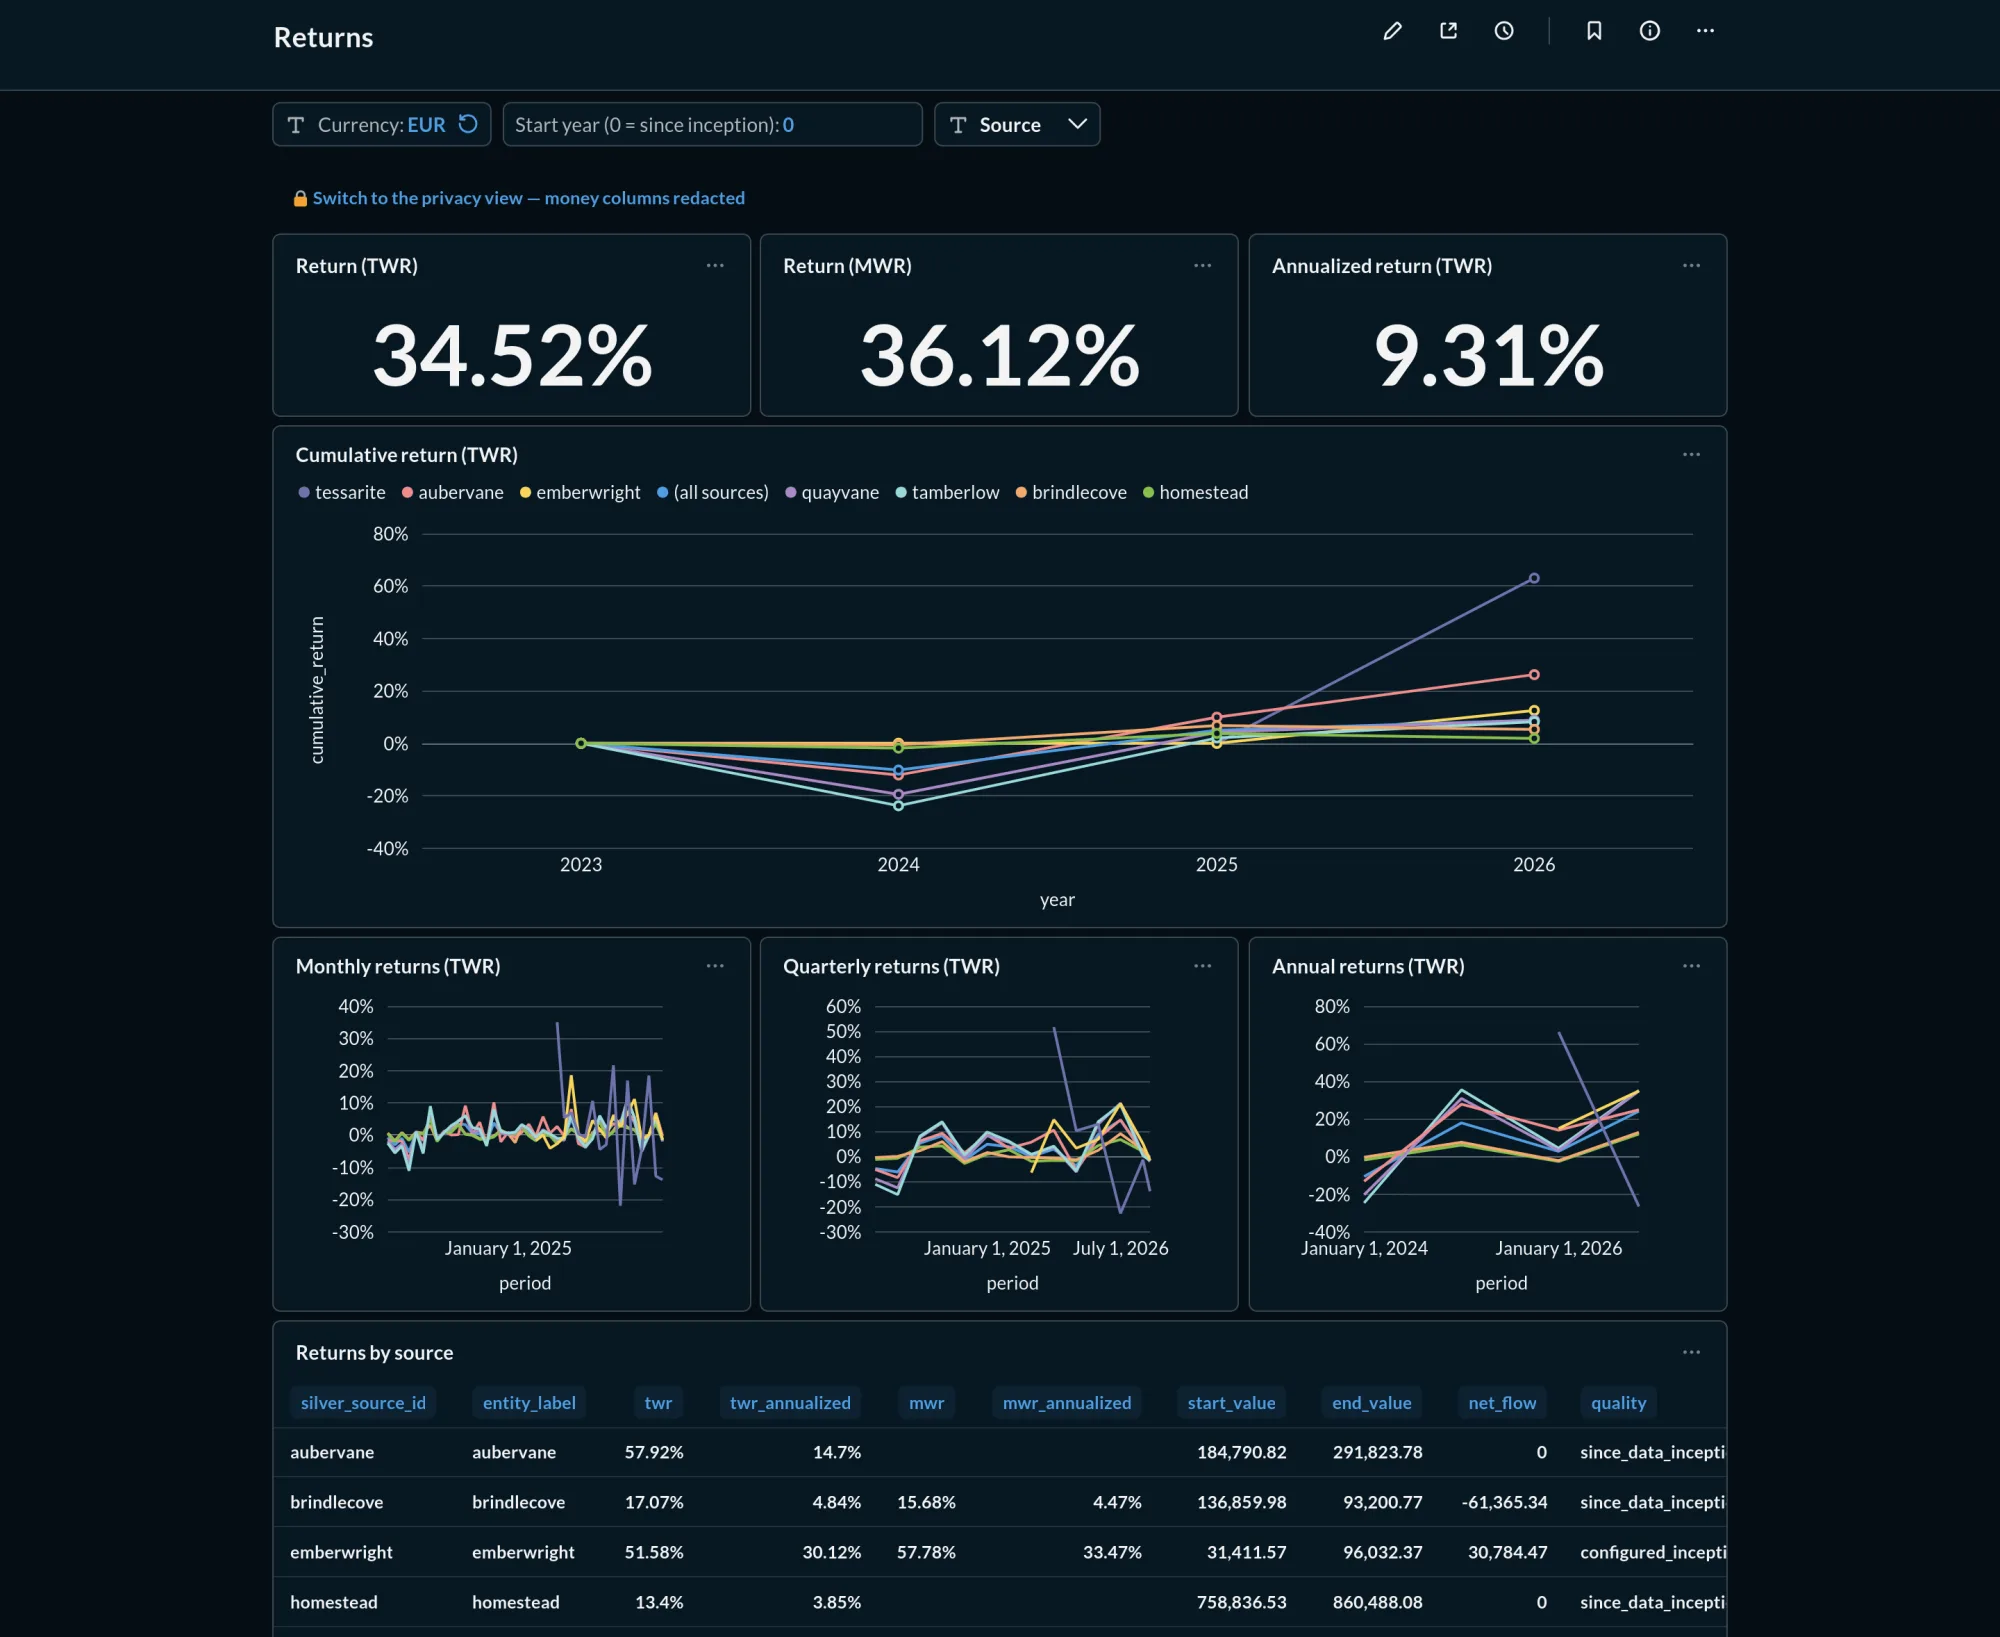Click the lock icon beside privacy view
2000x1637 pixels.
[x=300, y=198]
